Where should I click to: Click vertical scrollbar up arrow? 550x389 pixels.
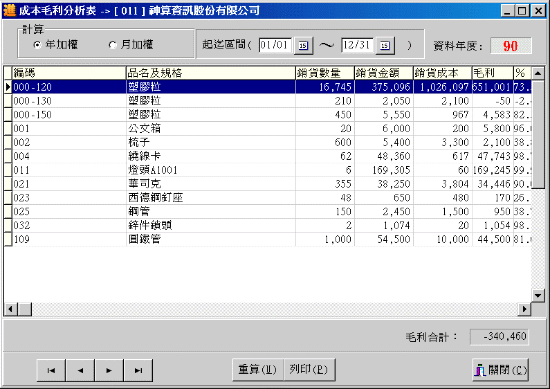(x=538, y=73)
